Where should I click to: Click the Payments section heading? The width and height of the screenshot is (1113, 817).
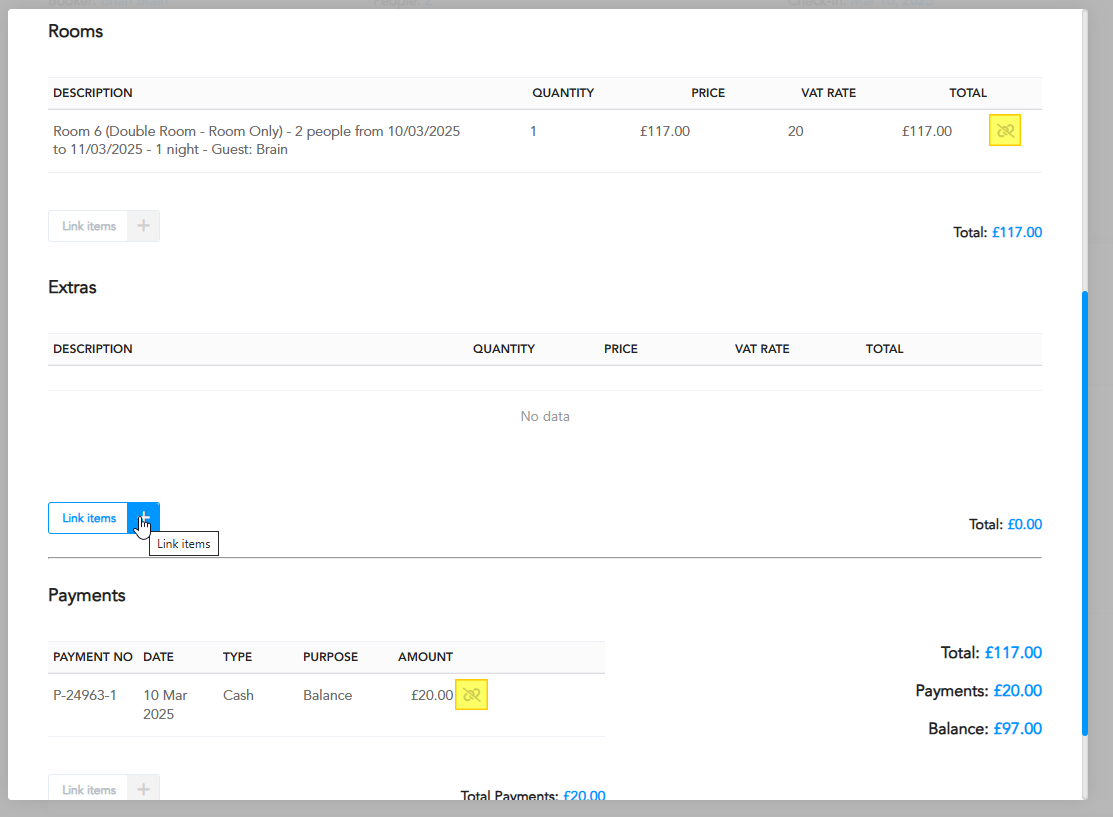point(87,596)
